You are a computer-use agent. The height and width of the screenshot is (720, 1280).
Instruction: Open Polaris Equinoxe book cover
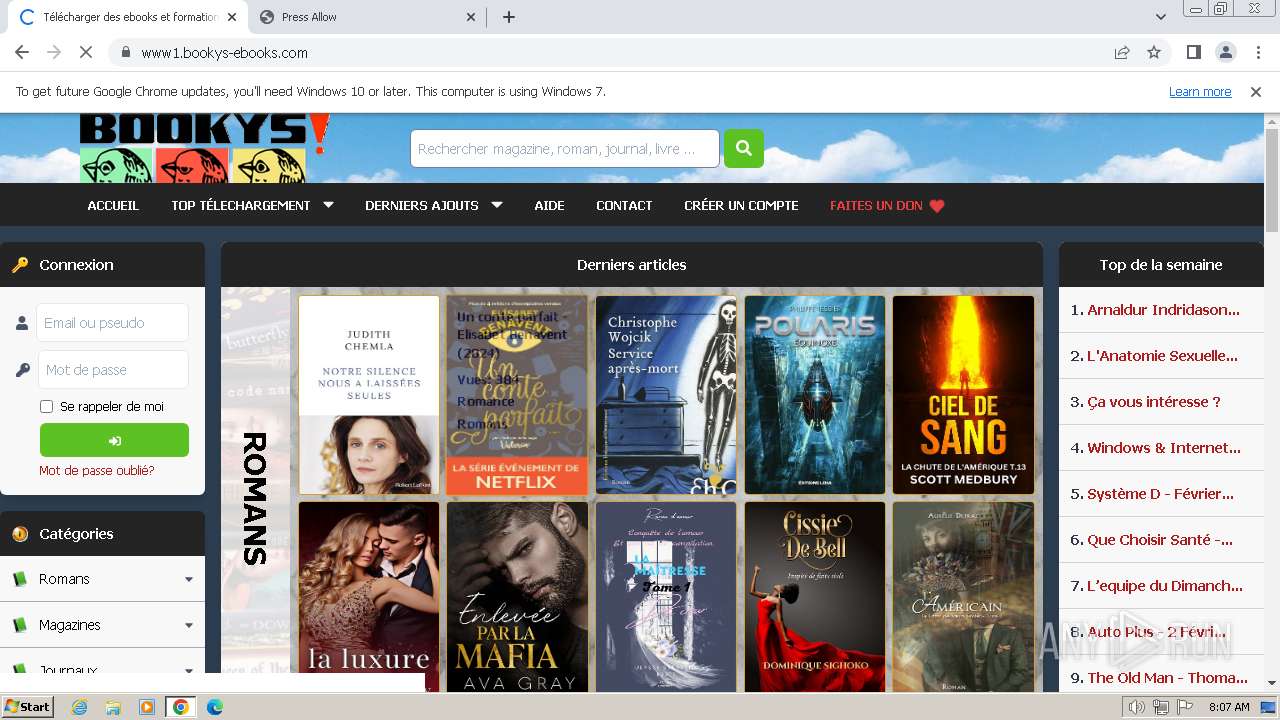click(x=814, y=395)
